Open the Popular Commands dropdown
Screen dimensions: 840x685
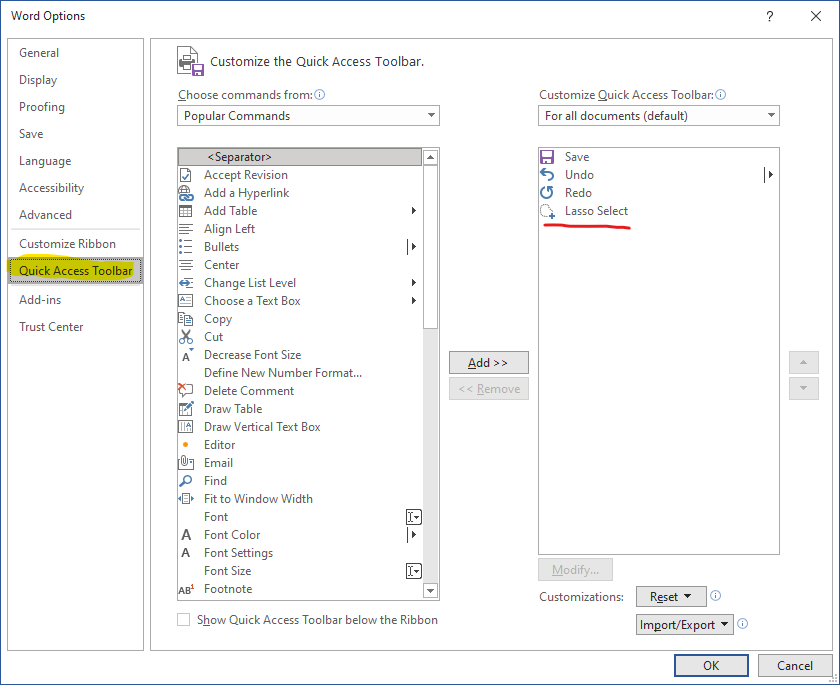(307, 115)
